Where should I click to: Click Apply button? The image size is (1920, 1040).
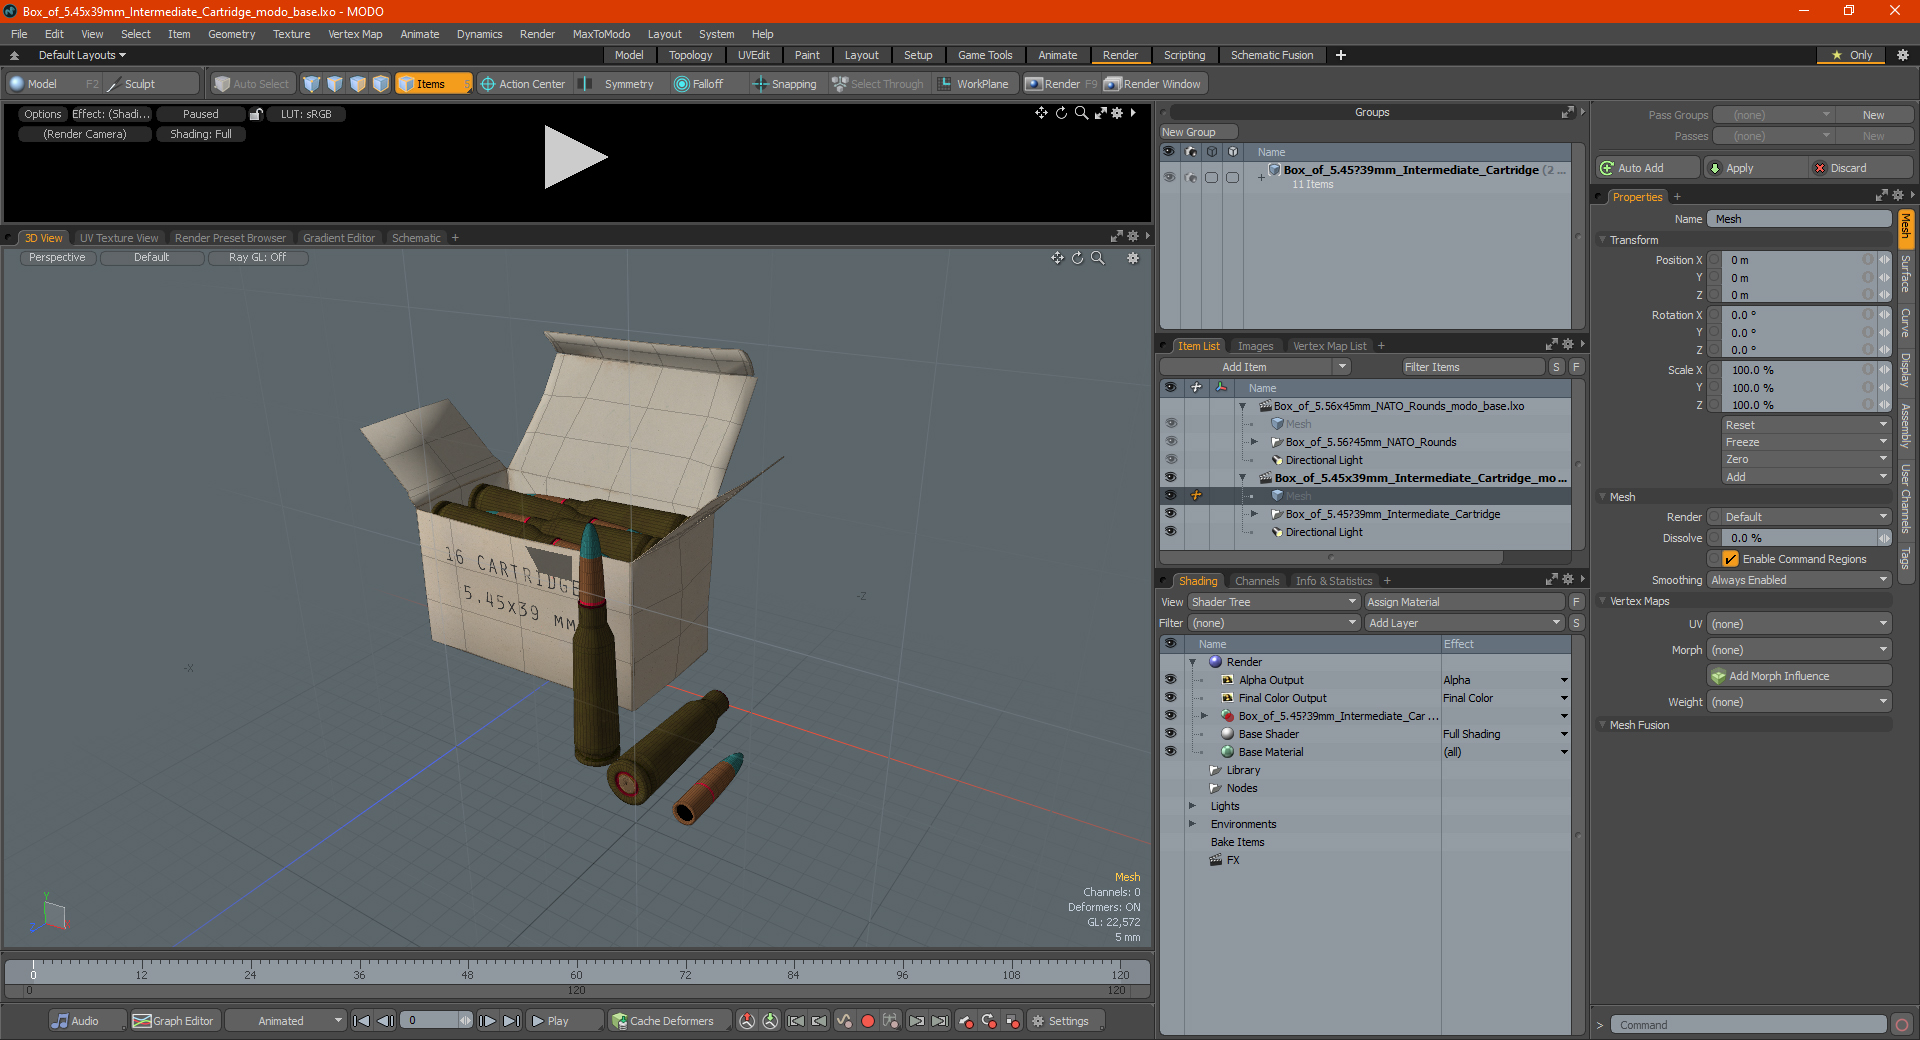1756,168
